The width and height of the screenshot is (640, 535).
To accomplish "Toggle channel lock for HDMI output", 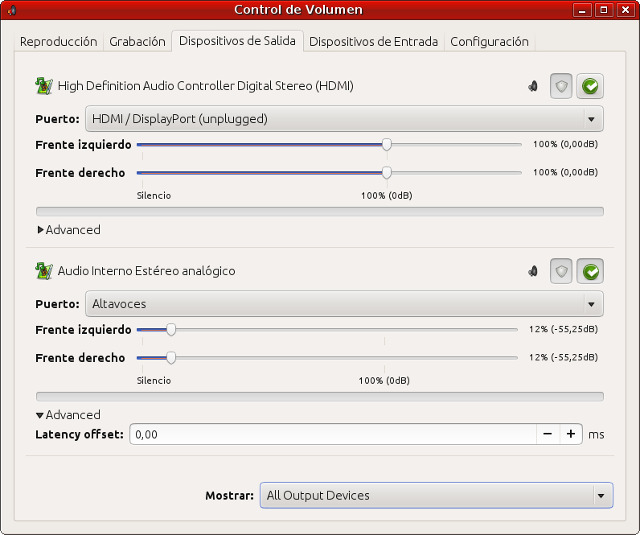I will pyautogui.click(x=562, y=86).
